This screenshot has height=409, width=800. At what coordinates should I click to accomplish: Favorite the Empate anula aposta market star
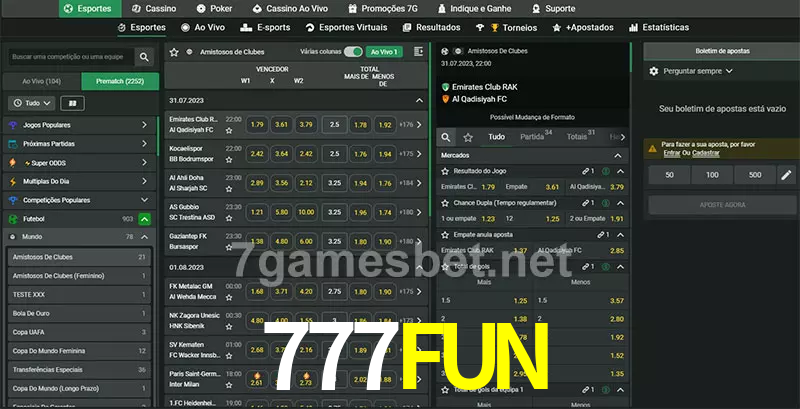pyautogui.click(x=445, y=235)
